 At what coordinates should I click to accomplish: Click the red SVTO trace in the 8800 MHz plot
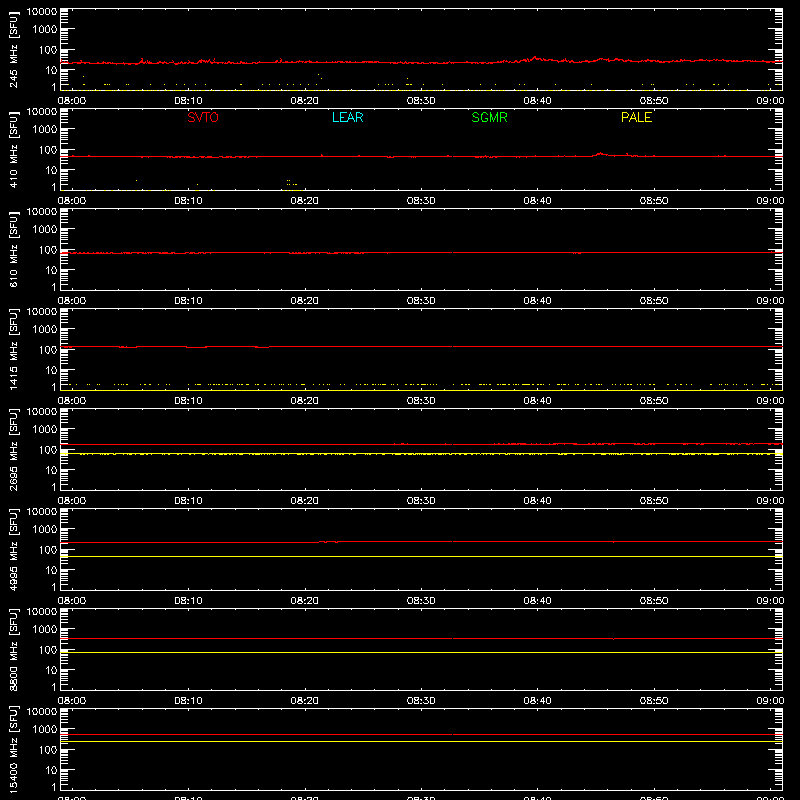[421, 639]
